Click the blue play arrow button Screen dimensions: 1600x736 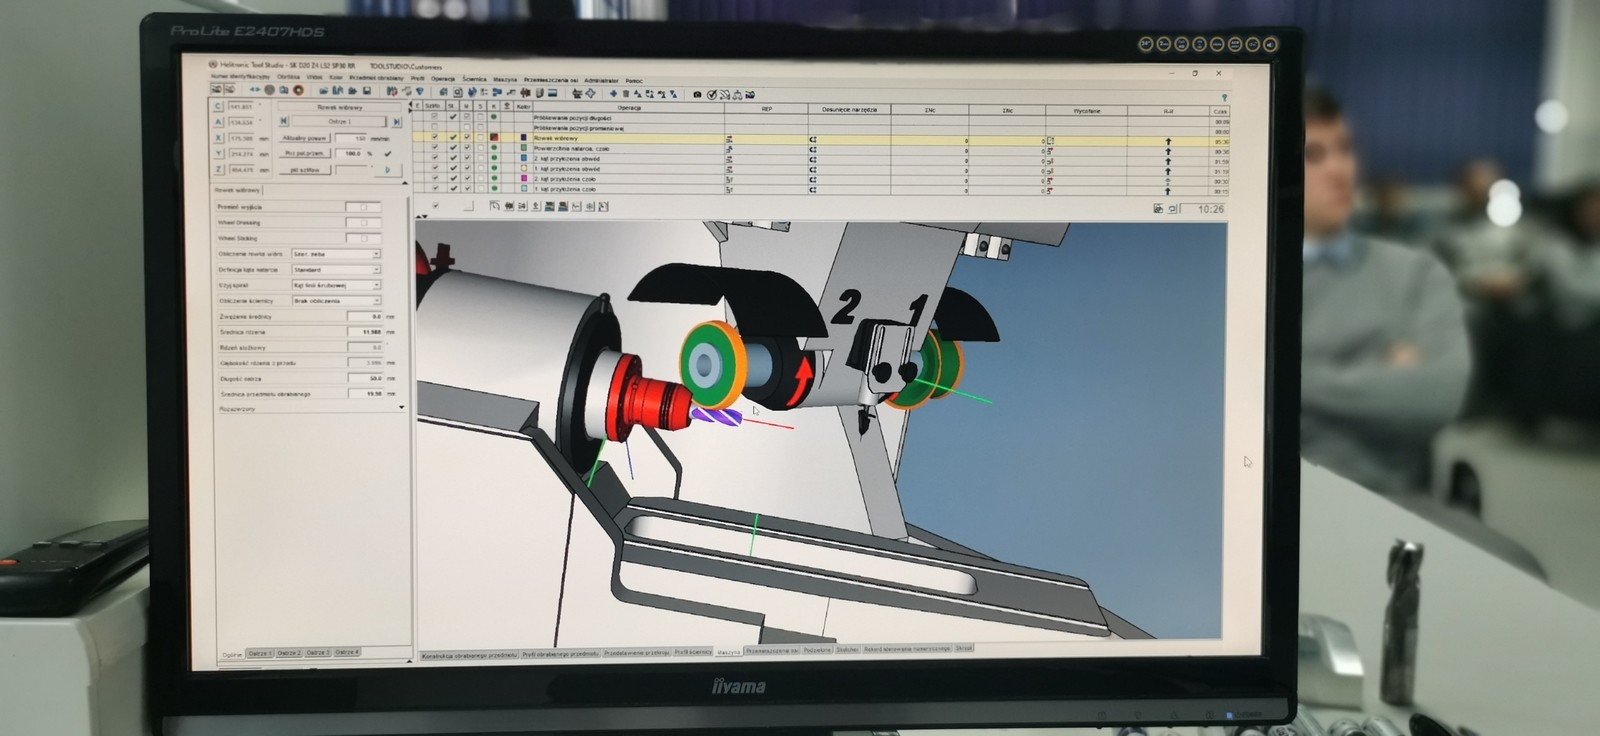[x=387, y=170]
